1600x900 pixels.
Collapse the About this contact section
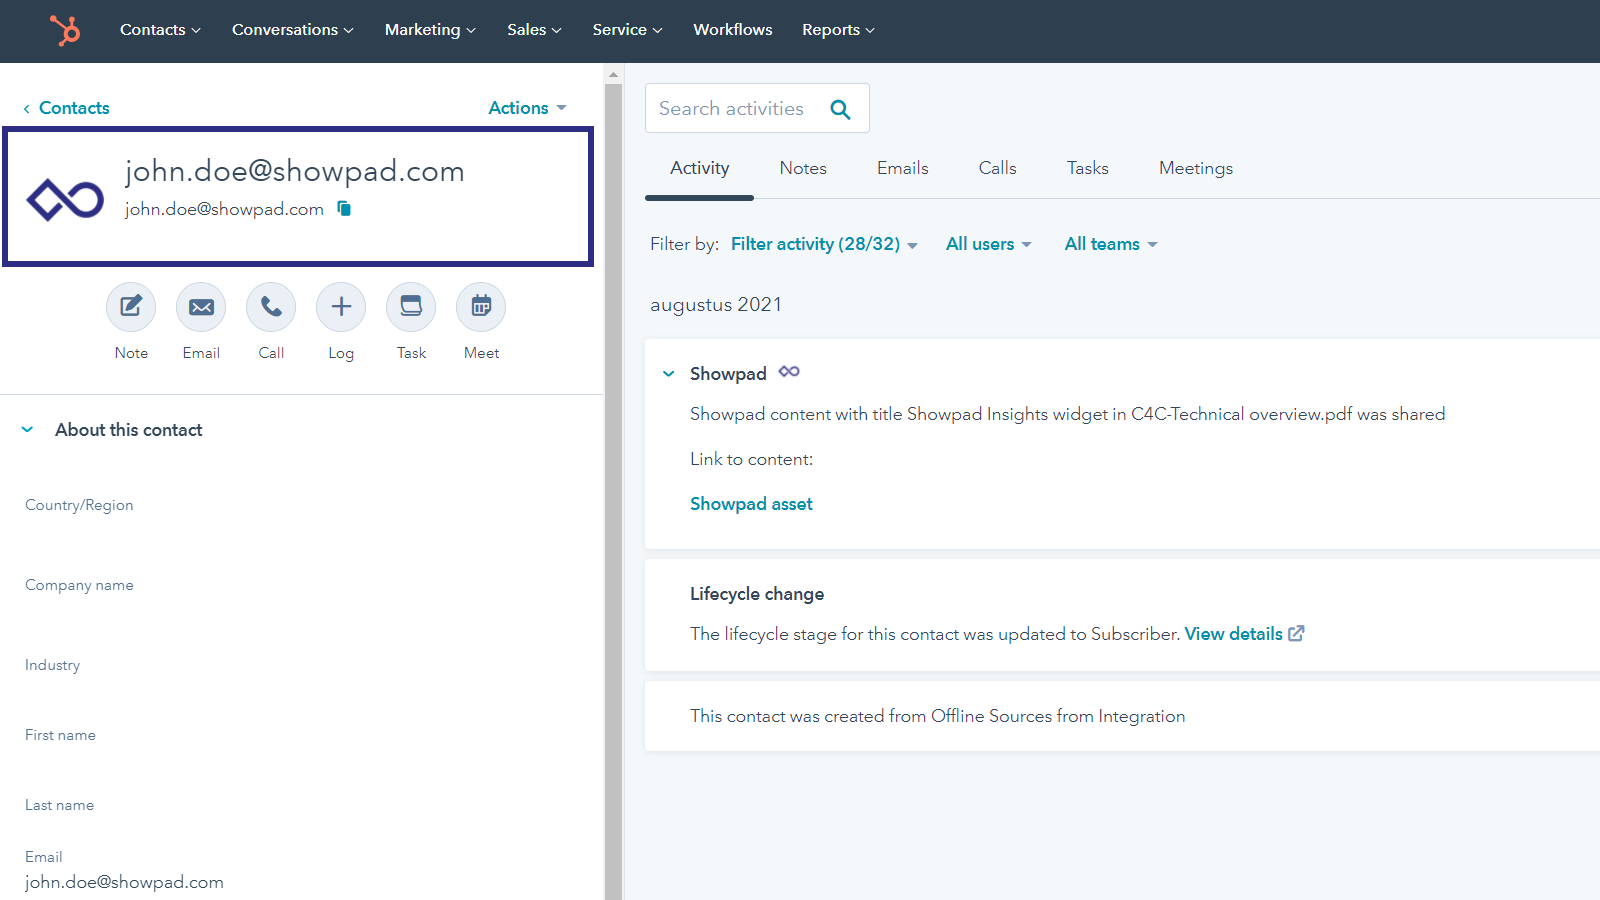(x=28, y=430)
